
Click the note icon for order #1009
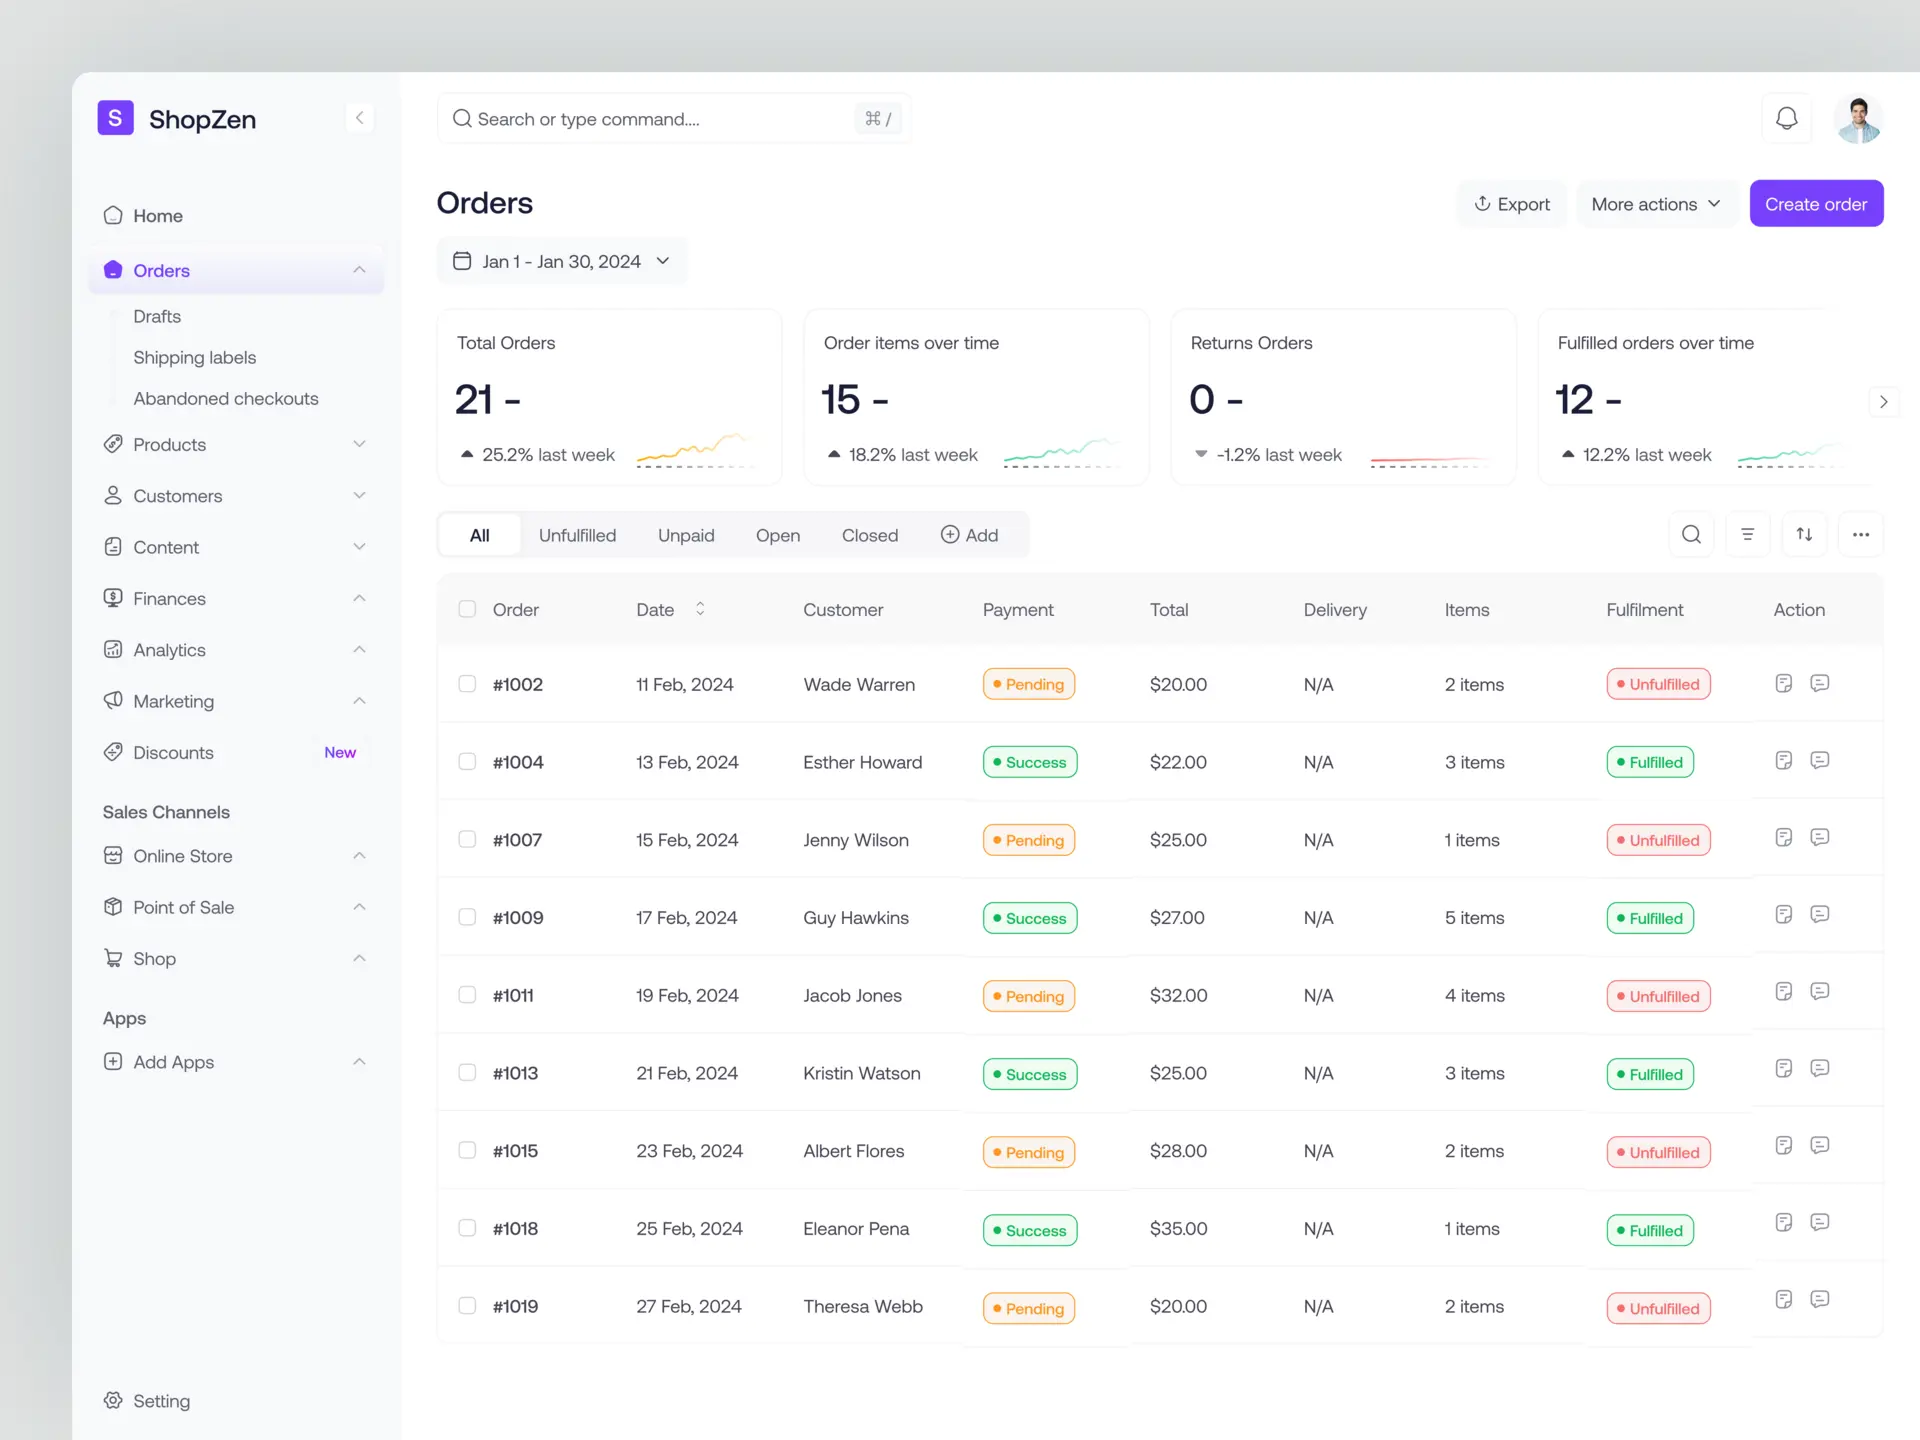coord(1783,914)
